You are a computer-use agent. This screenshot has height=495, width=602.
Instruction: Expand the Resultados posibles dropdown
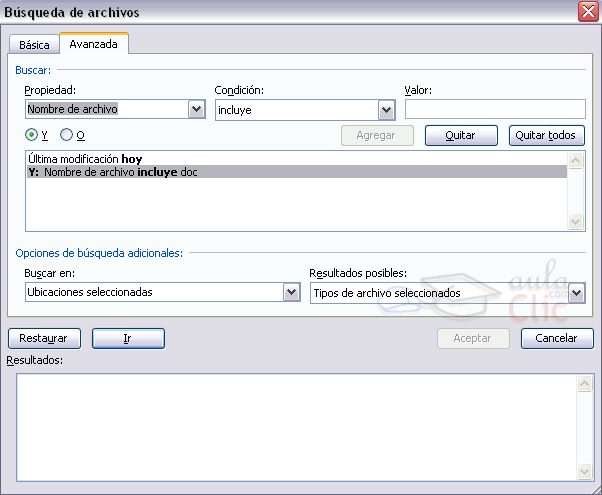[x=576, y=292]
